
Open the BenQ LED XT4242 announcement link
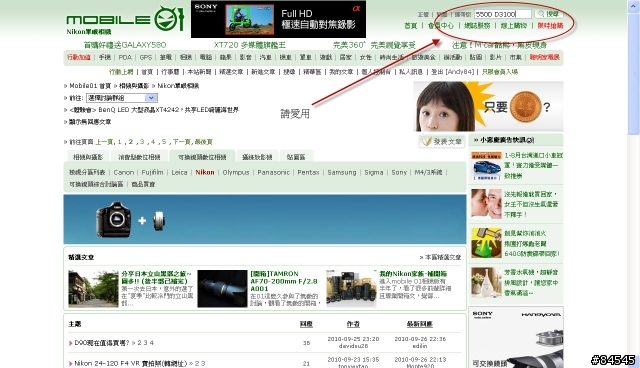pyautogui.click(x=154, y=110)
